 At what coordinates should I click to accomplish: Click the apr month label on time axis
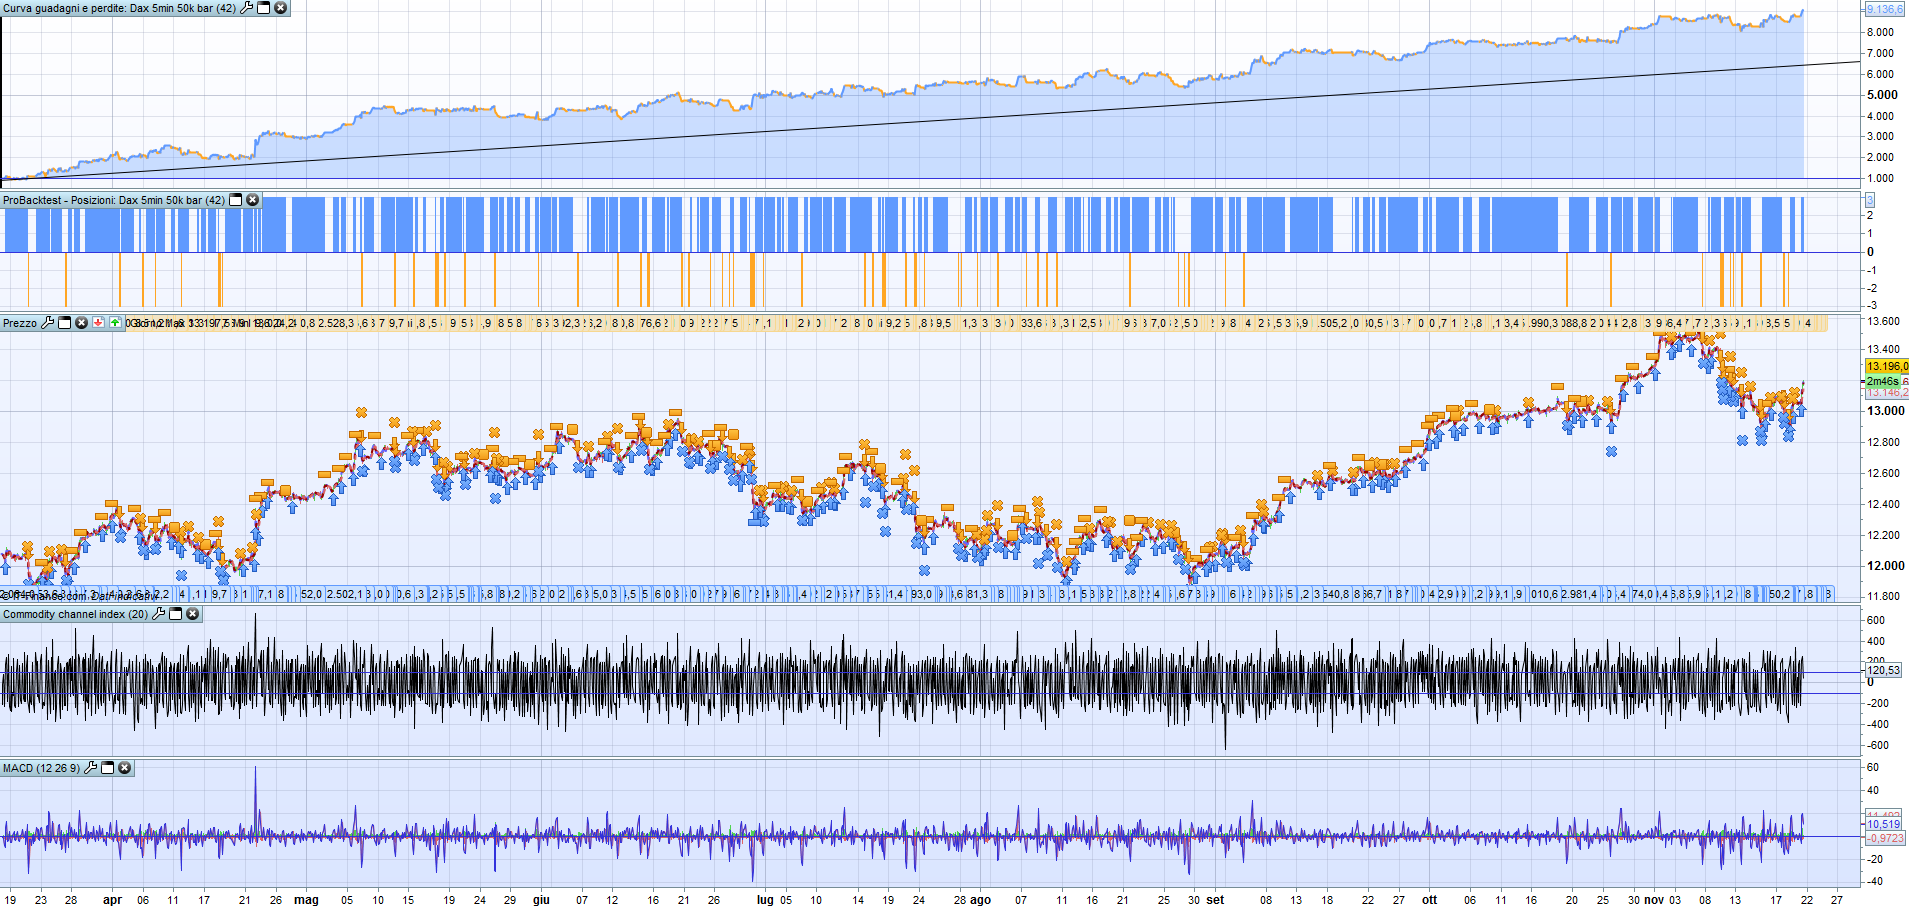point(112,900)
